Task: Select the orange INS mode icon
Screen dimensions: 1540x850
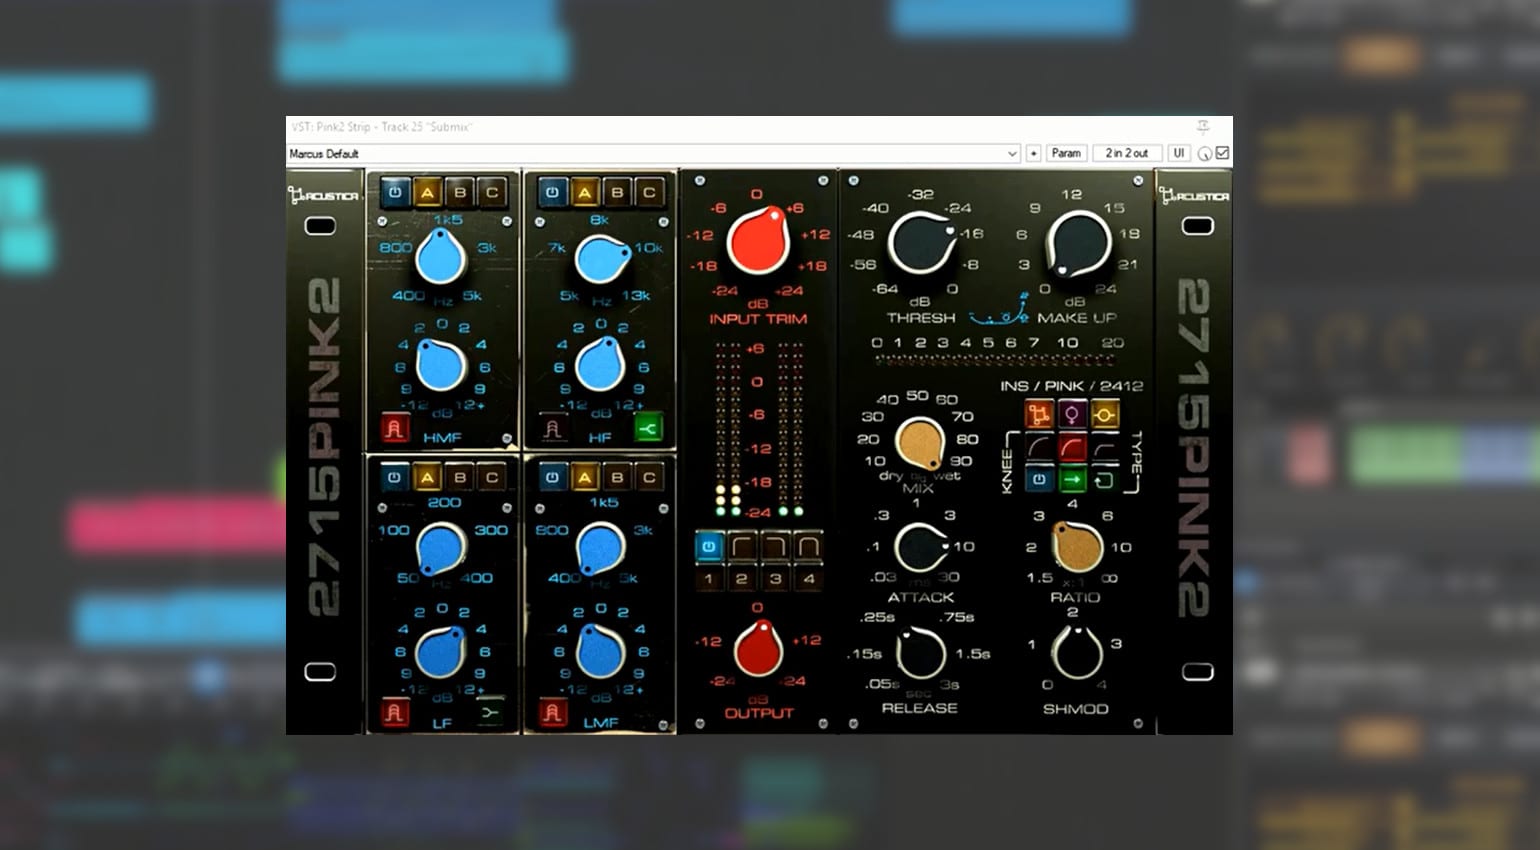Action: click(1039, 414)
